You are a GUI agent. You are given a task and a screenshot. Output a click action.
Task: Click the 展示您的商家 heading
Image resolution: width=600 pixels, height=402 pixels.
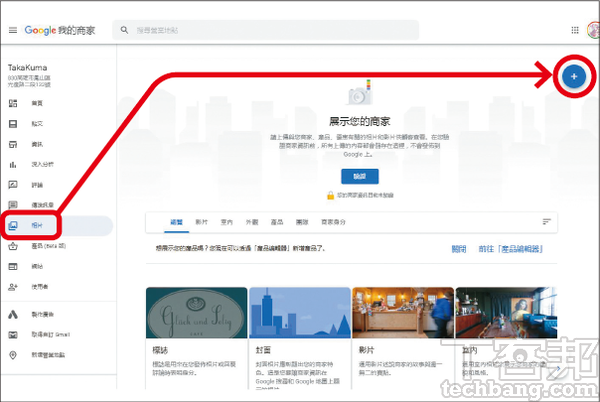[x=360, y=122]
